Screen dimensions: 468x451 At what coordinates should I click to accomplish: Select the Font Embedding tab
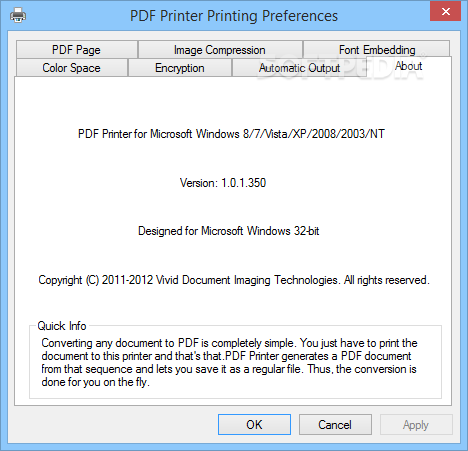tap(377, 49)
